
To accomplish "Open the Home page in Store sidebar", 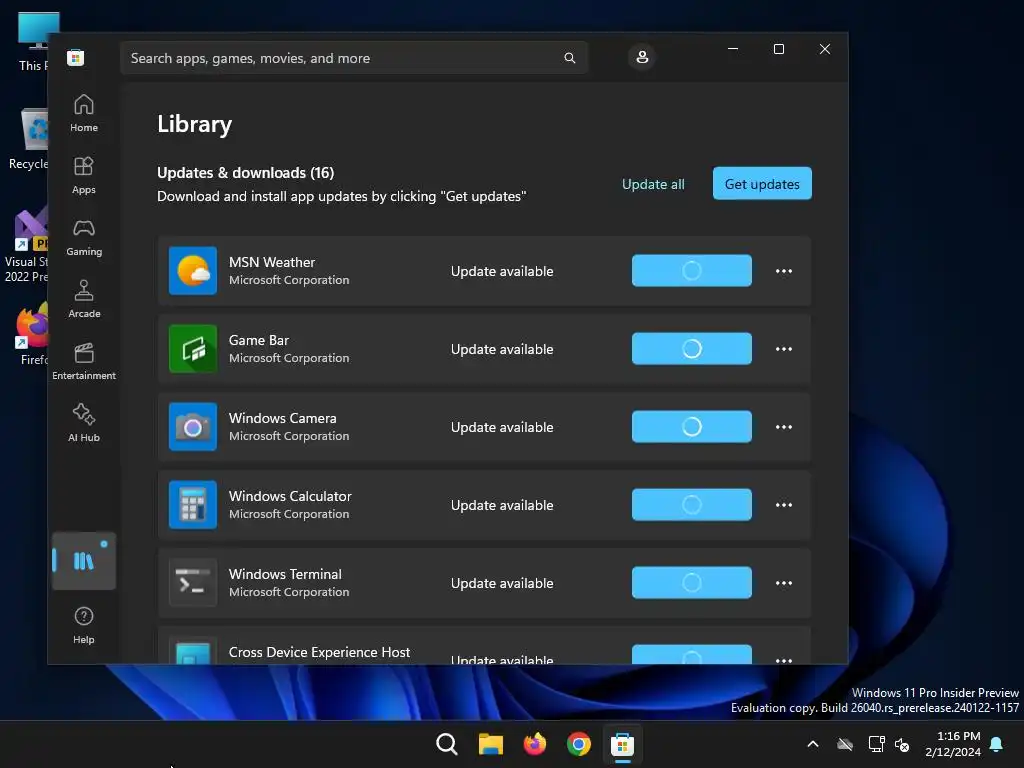I will [84, 114].
